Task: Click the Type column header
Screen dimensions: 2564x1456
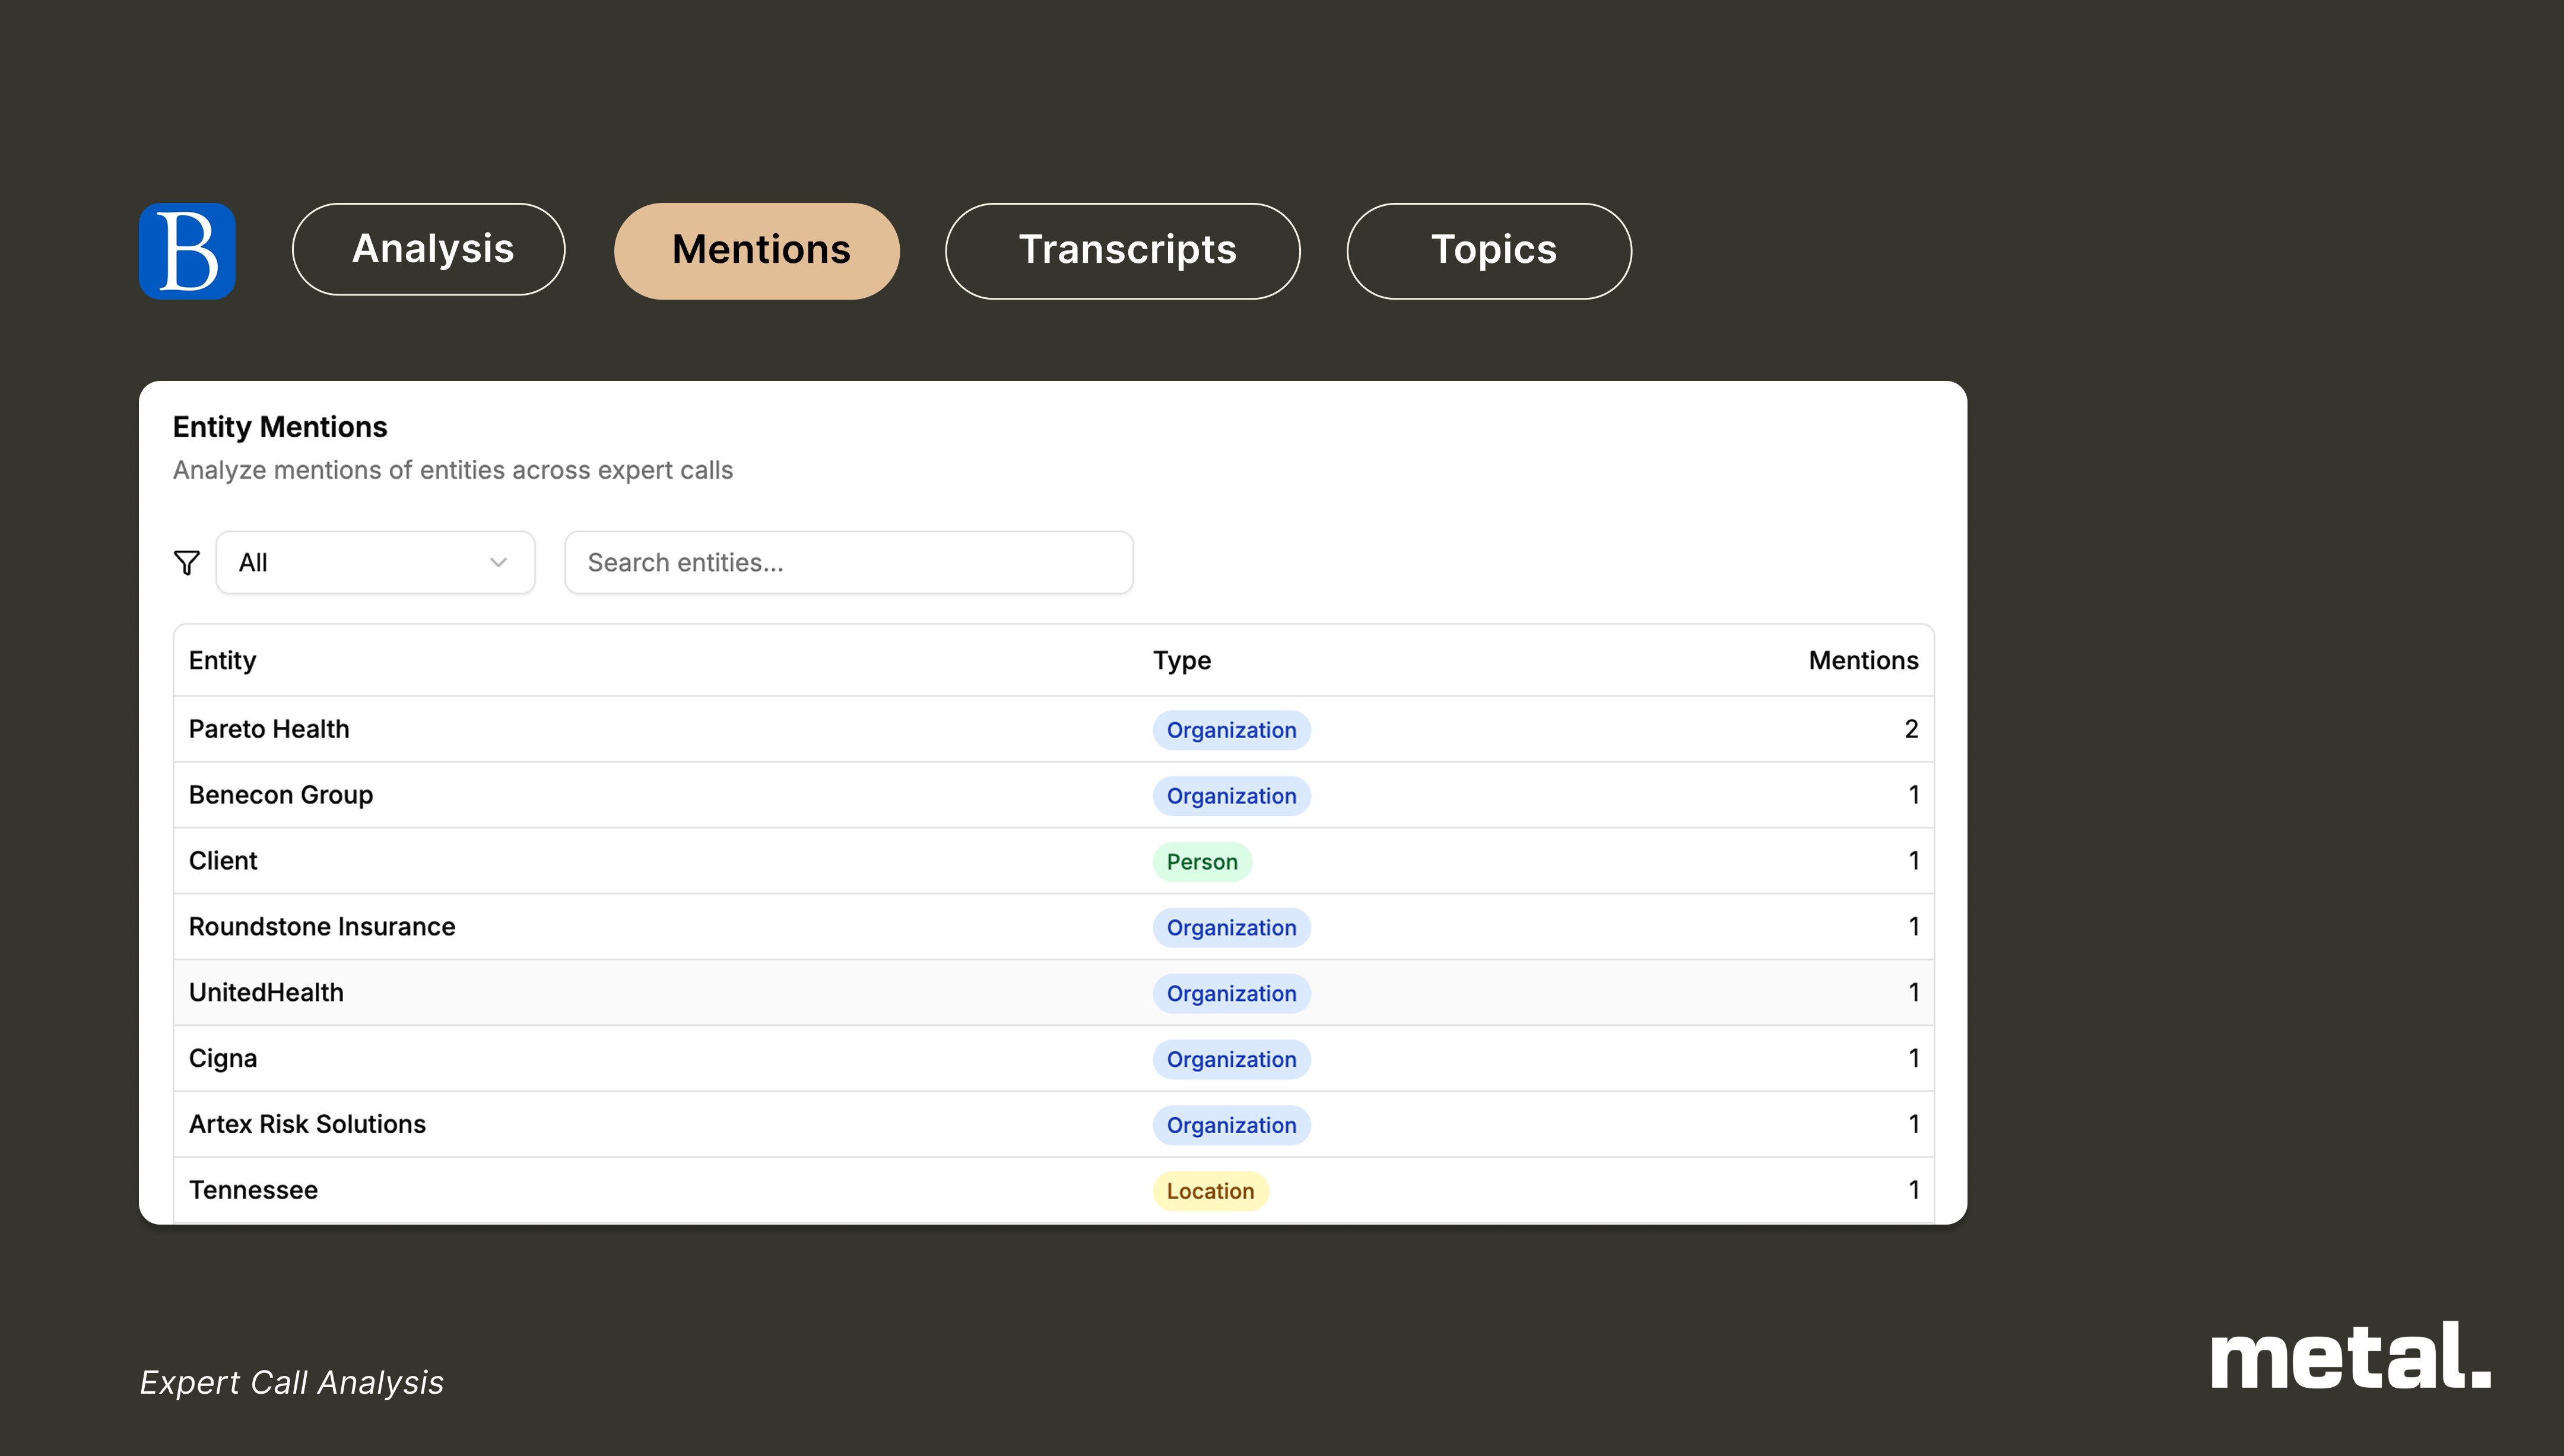Action: 1182,660
